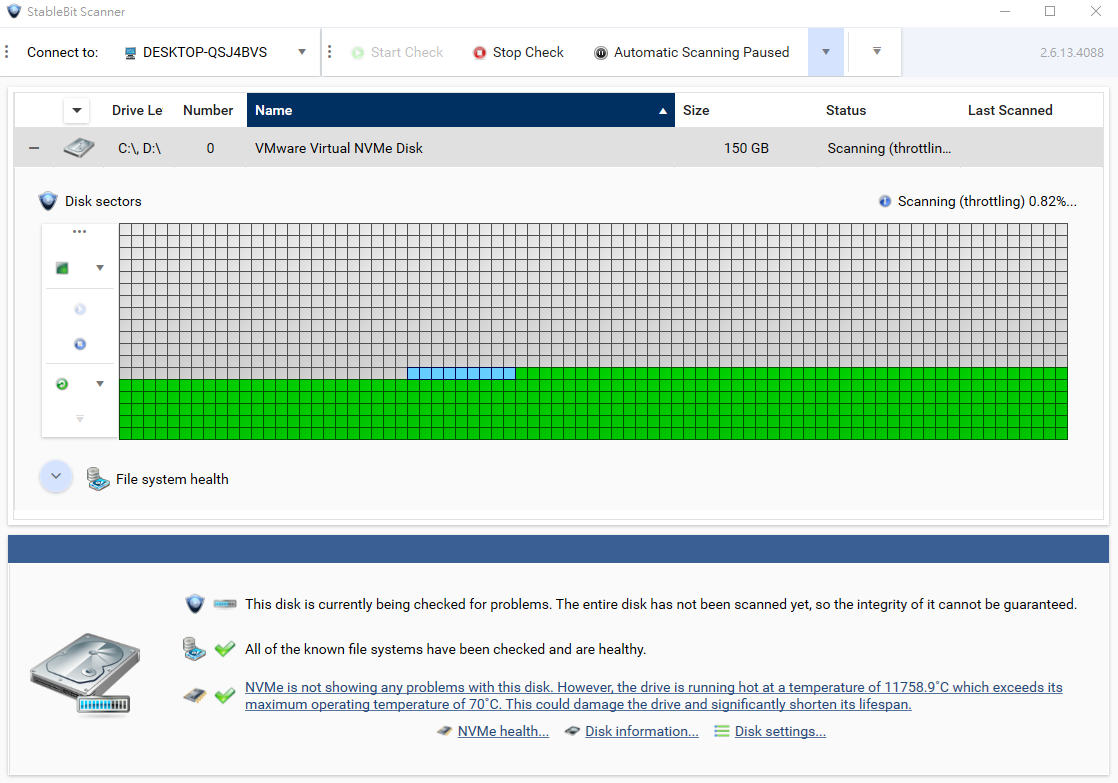Click the Scanning (throttlin... status cell
This screenshot has width=1118, height=783.
pos(889,148)
